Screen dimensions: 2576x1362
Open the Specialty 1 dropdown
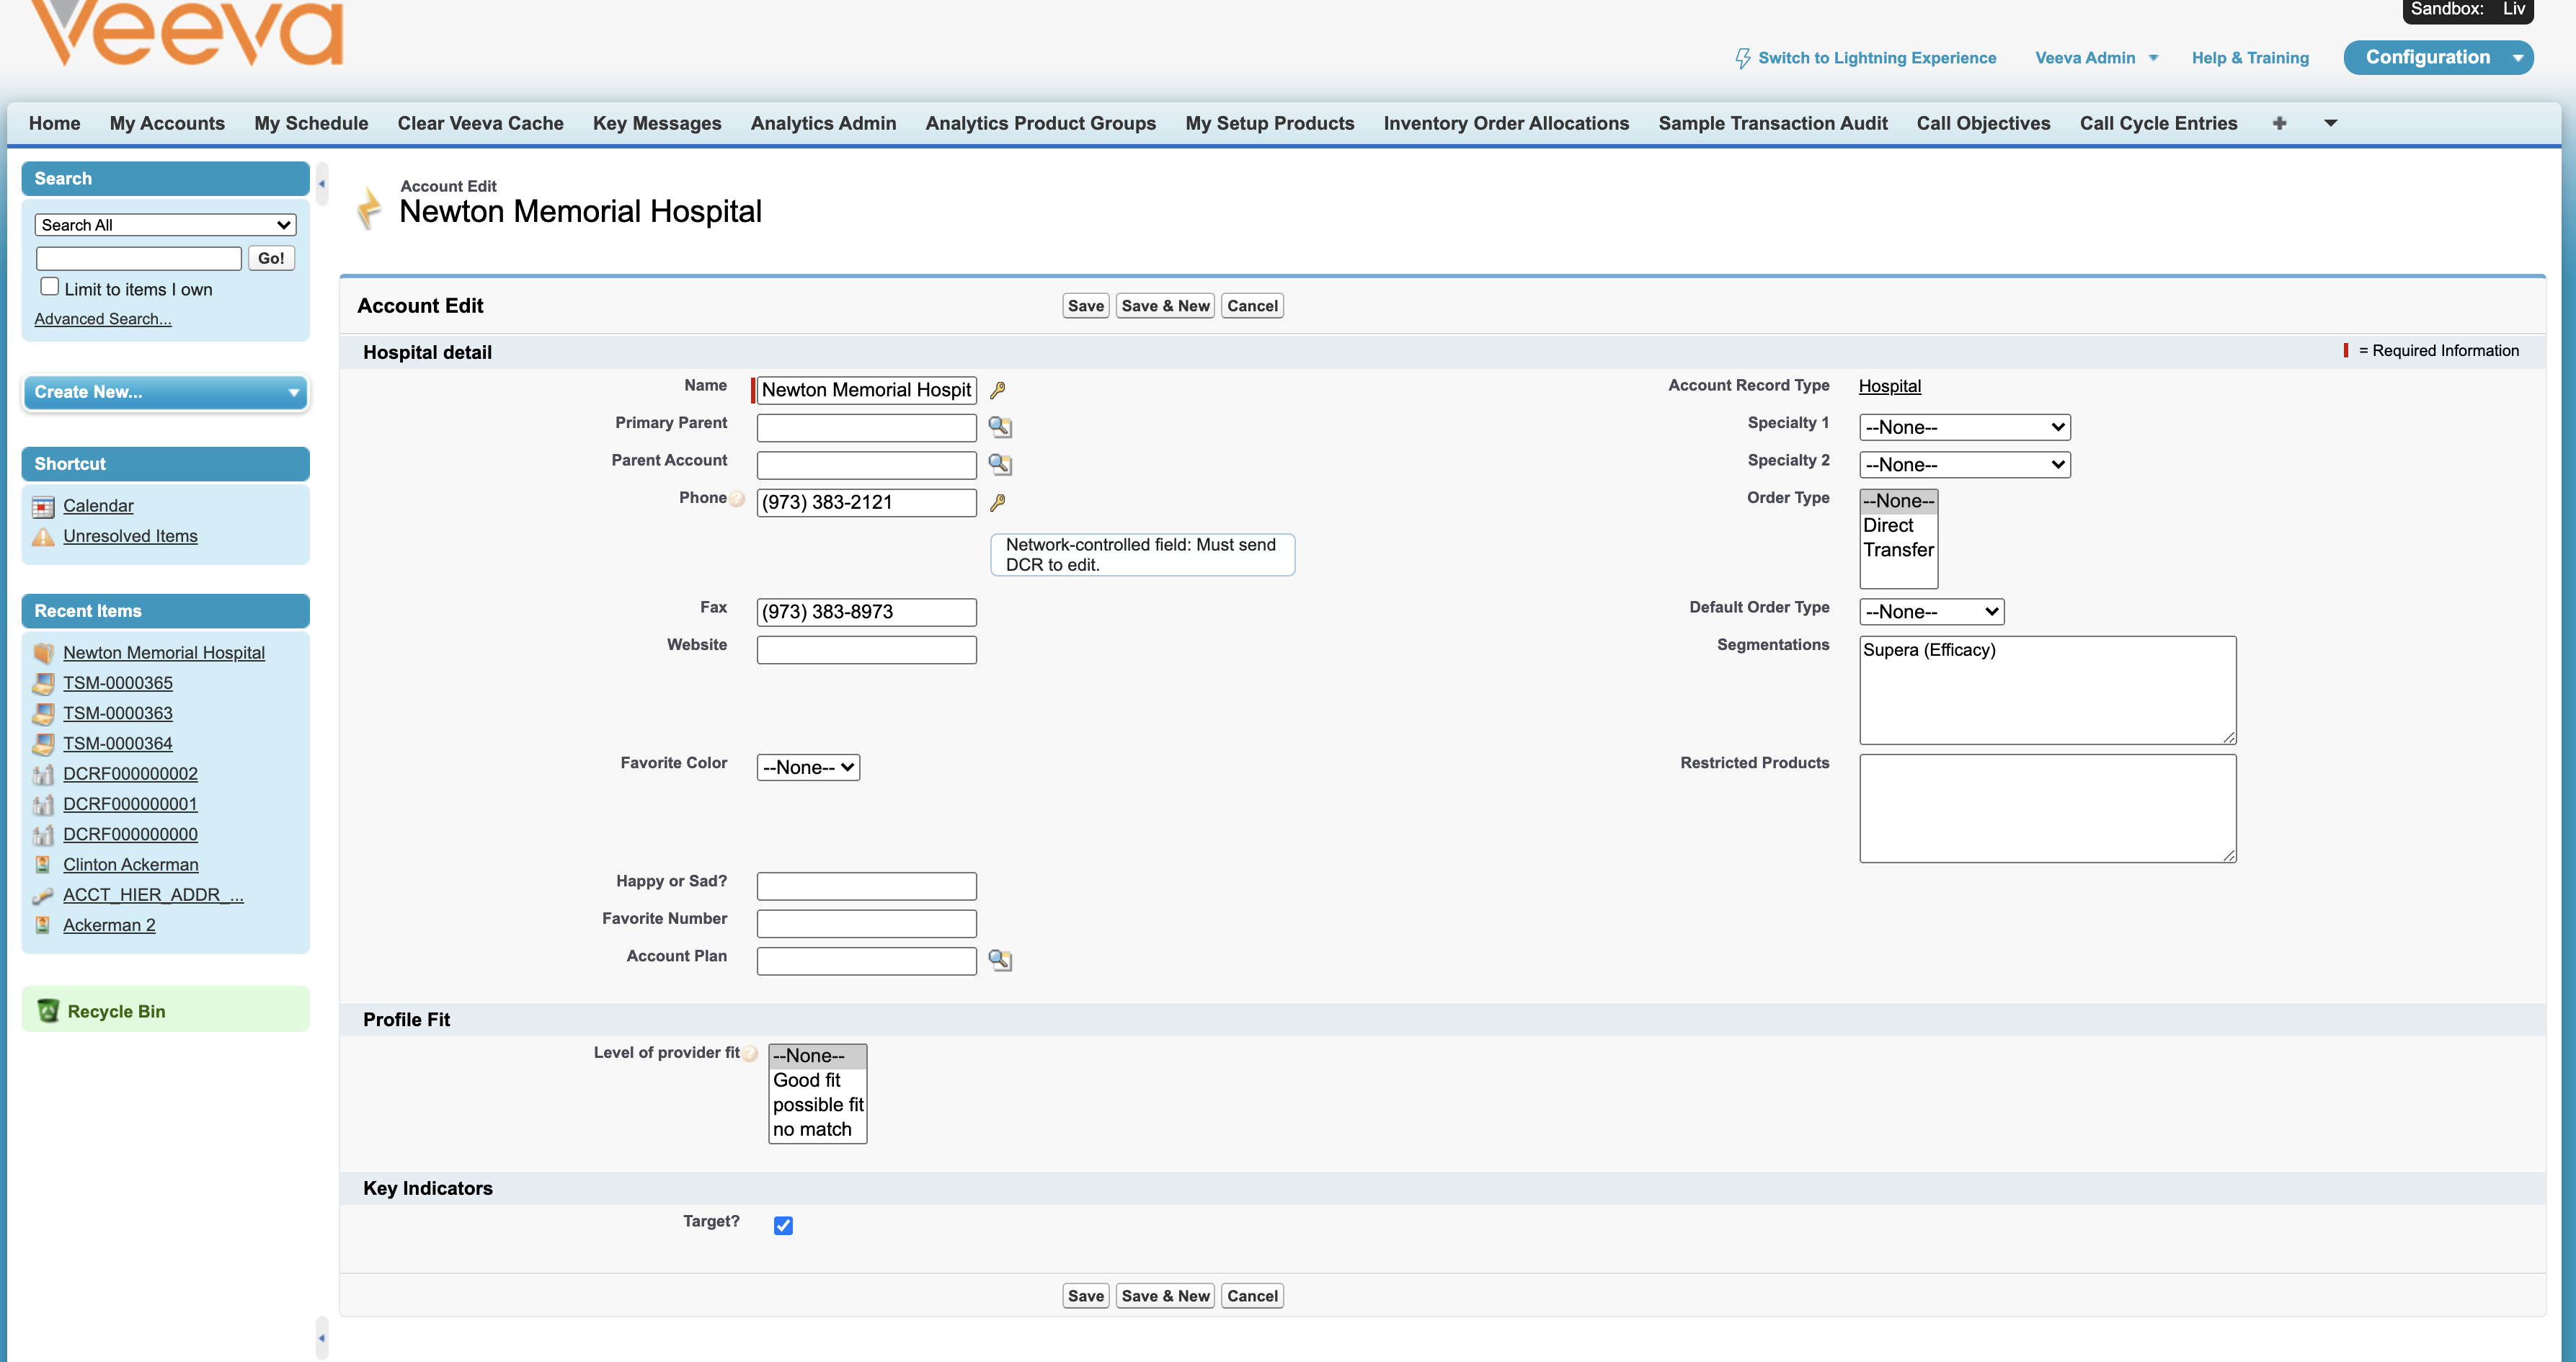click(x=1964, y=427)
